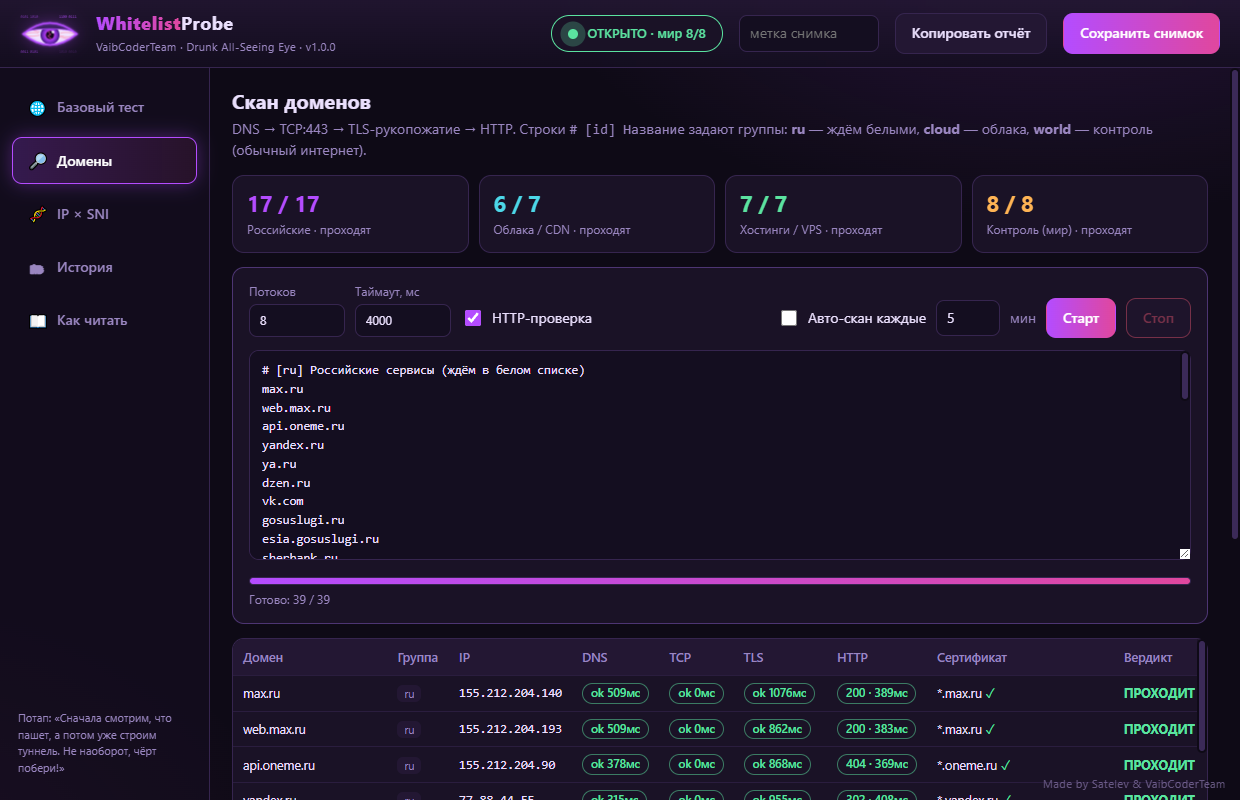The height and width of the screenshot is (800, 1240).
Task: Click the book icon beside Как читать
Action: click(x=37, y=321)
